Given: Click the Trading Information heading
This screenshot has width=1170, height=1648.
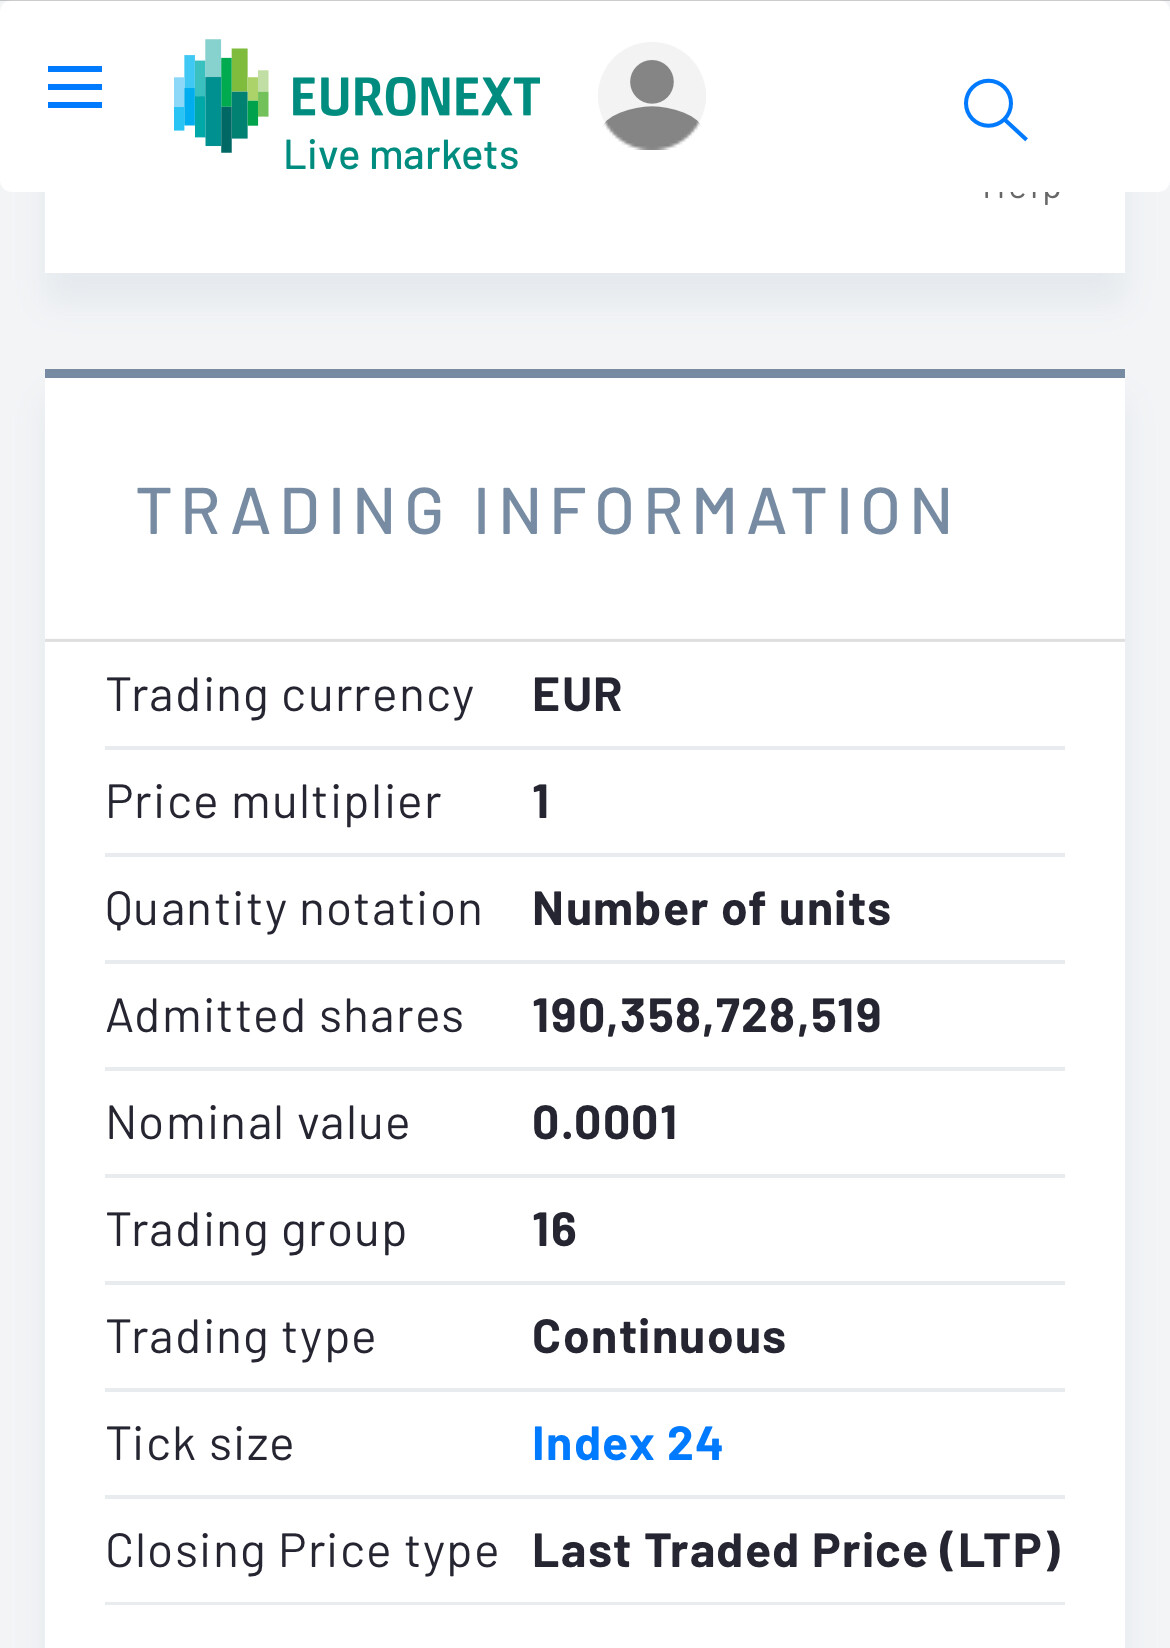Looking at the screenshot, I should 545,511.
